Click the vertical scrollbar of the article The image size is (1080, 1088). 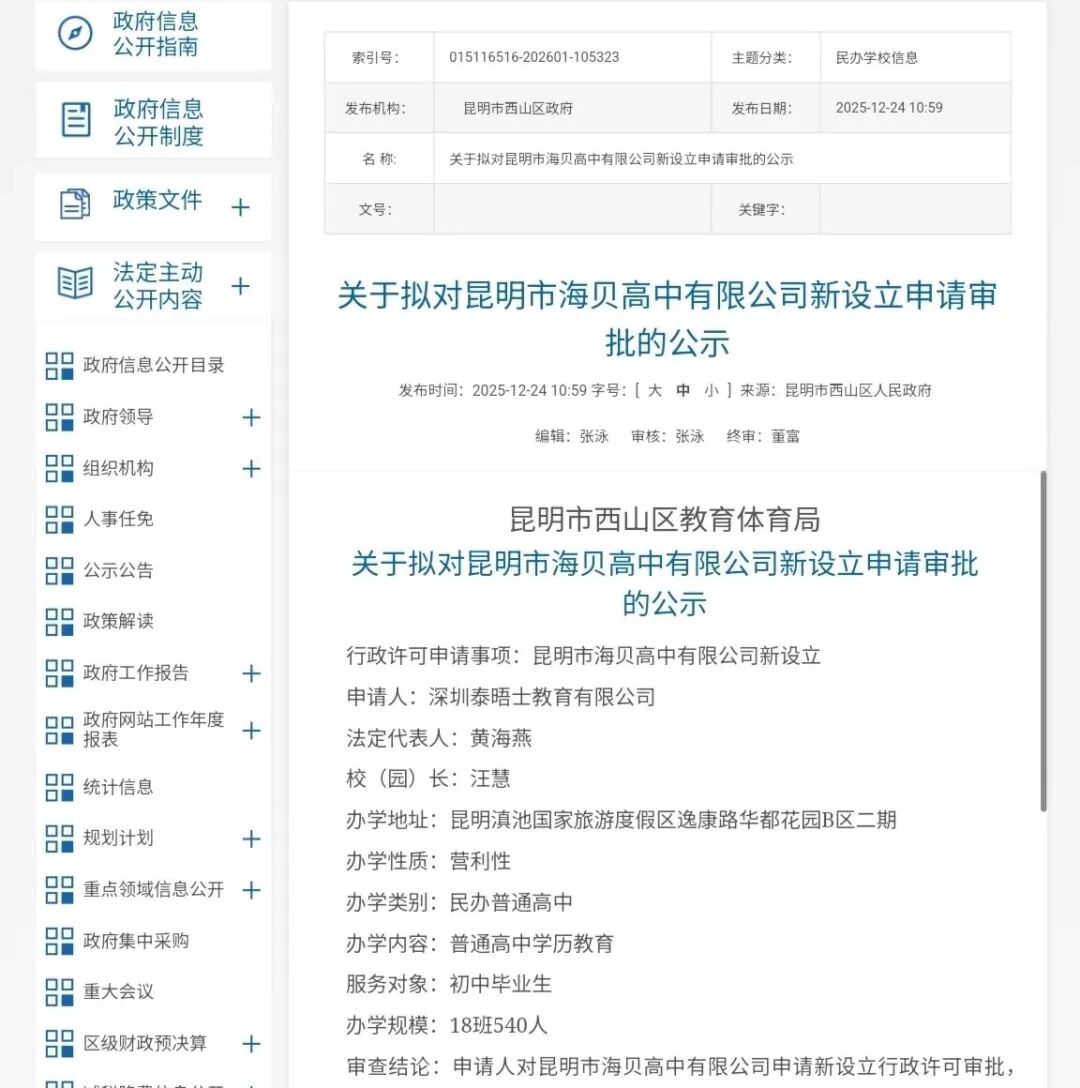tap(1043, 640)
